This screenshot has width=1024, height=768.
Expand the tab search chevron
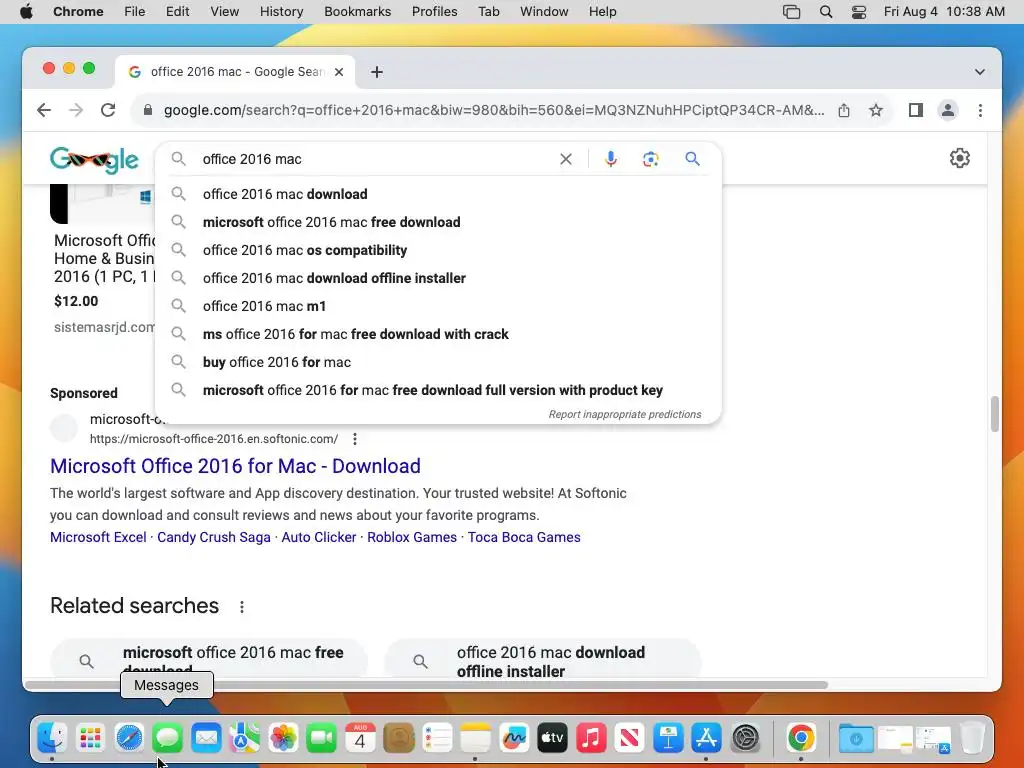980,72
